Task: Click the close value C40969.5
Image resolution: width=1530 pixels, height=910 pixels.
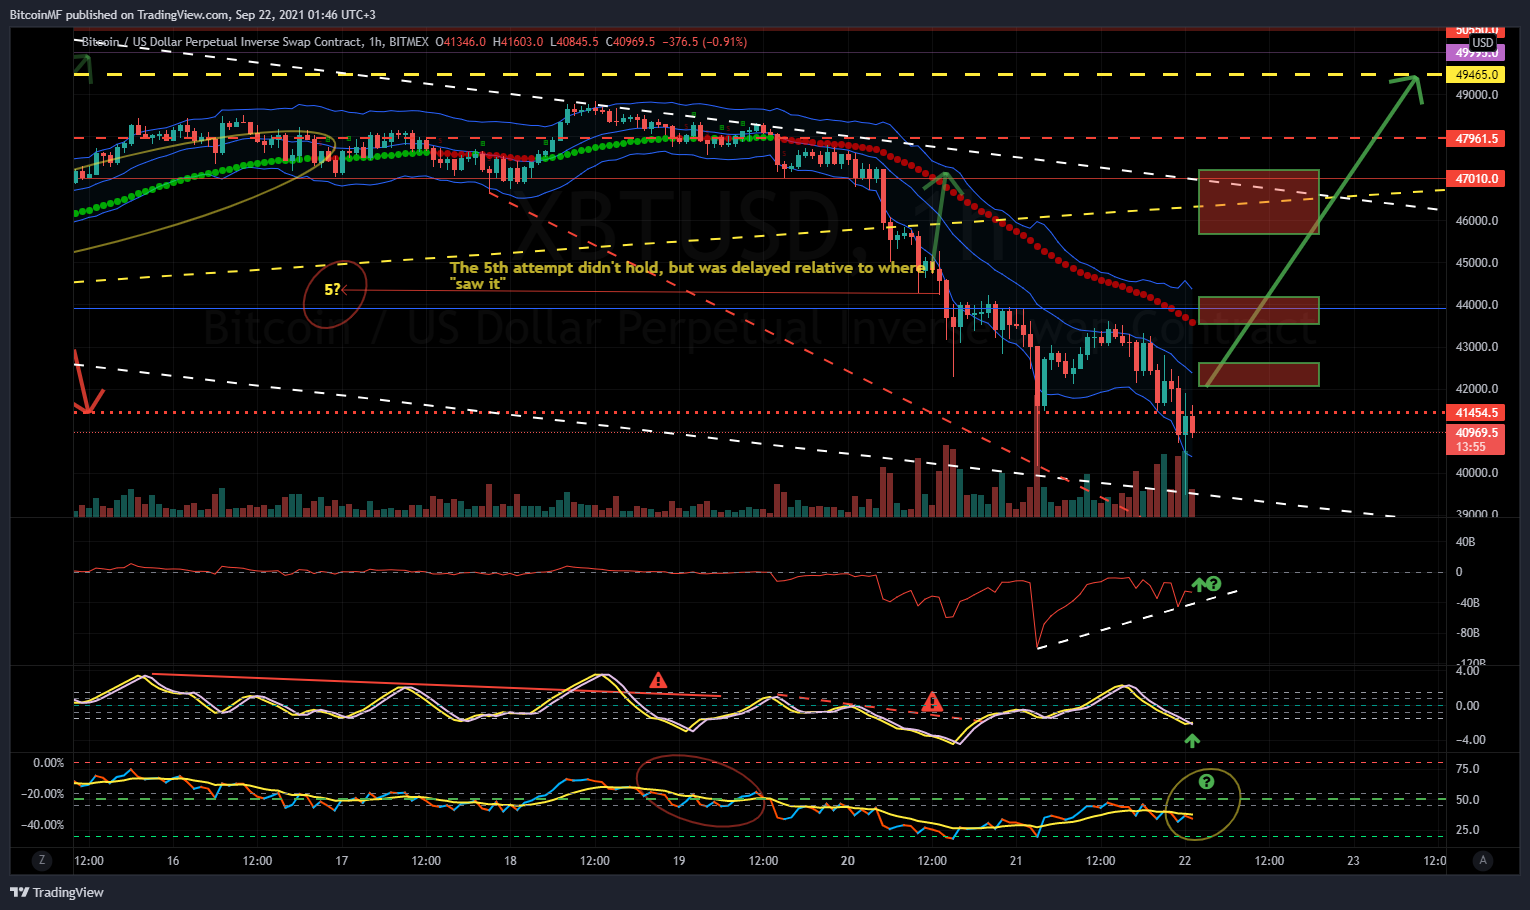Action: (630, 42)
